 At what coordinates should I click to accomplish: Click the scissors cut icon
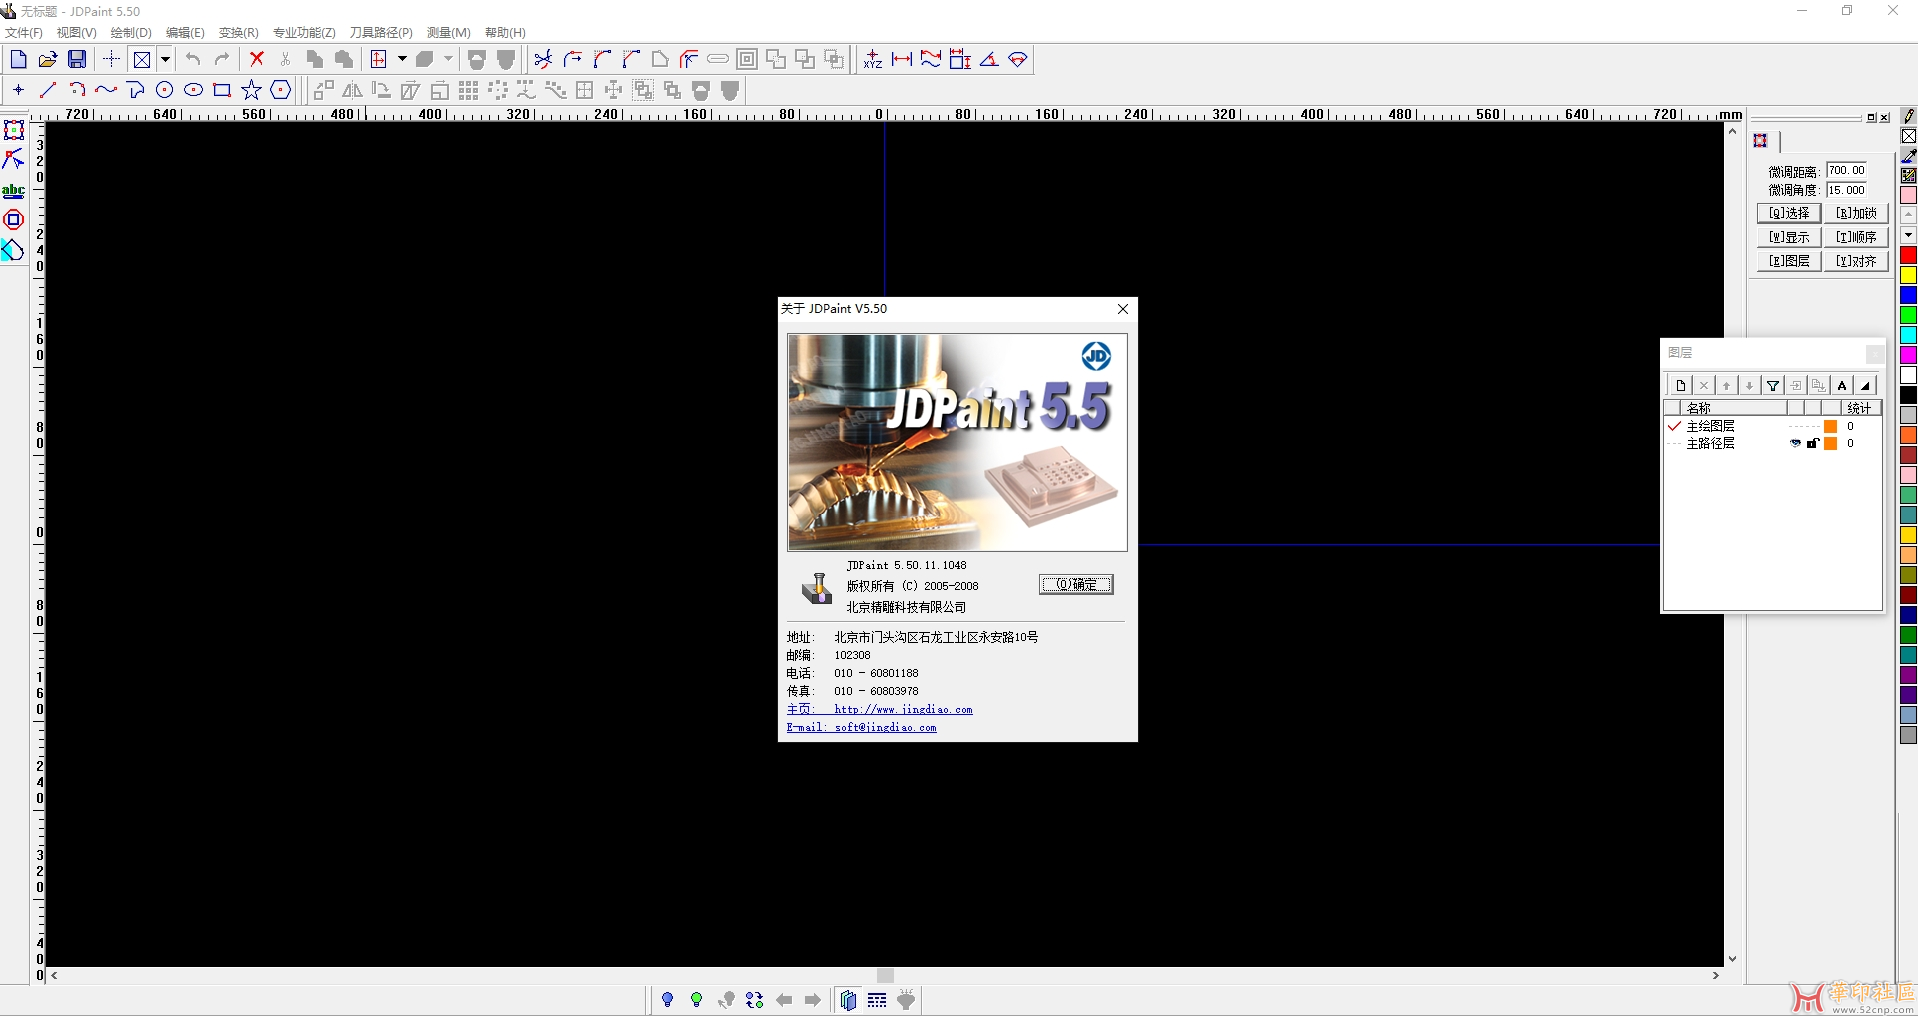coord(285,60)
